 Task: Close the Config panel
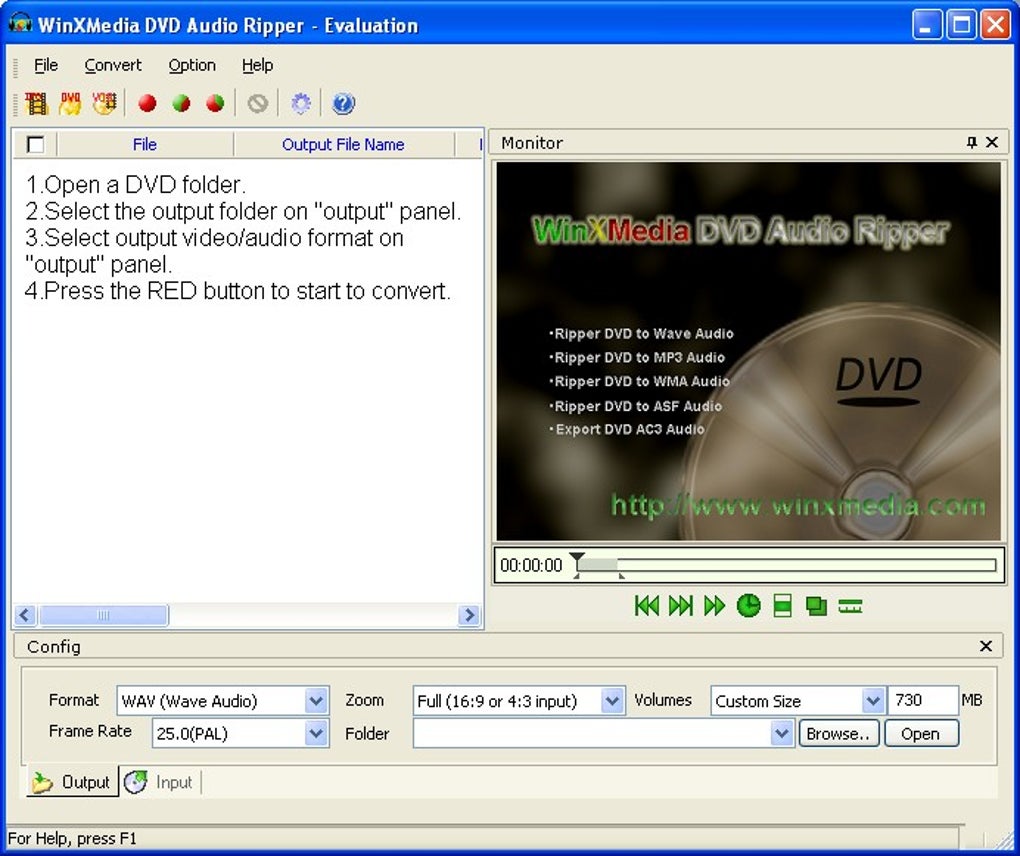[986, 646]
